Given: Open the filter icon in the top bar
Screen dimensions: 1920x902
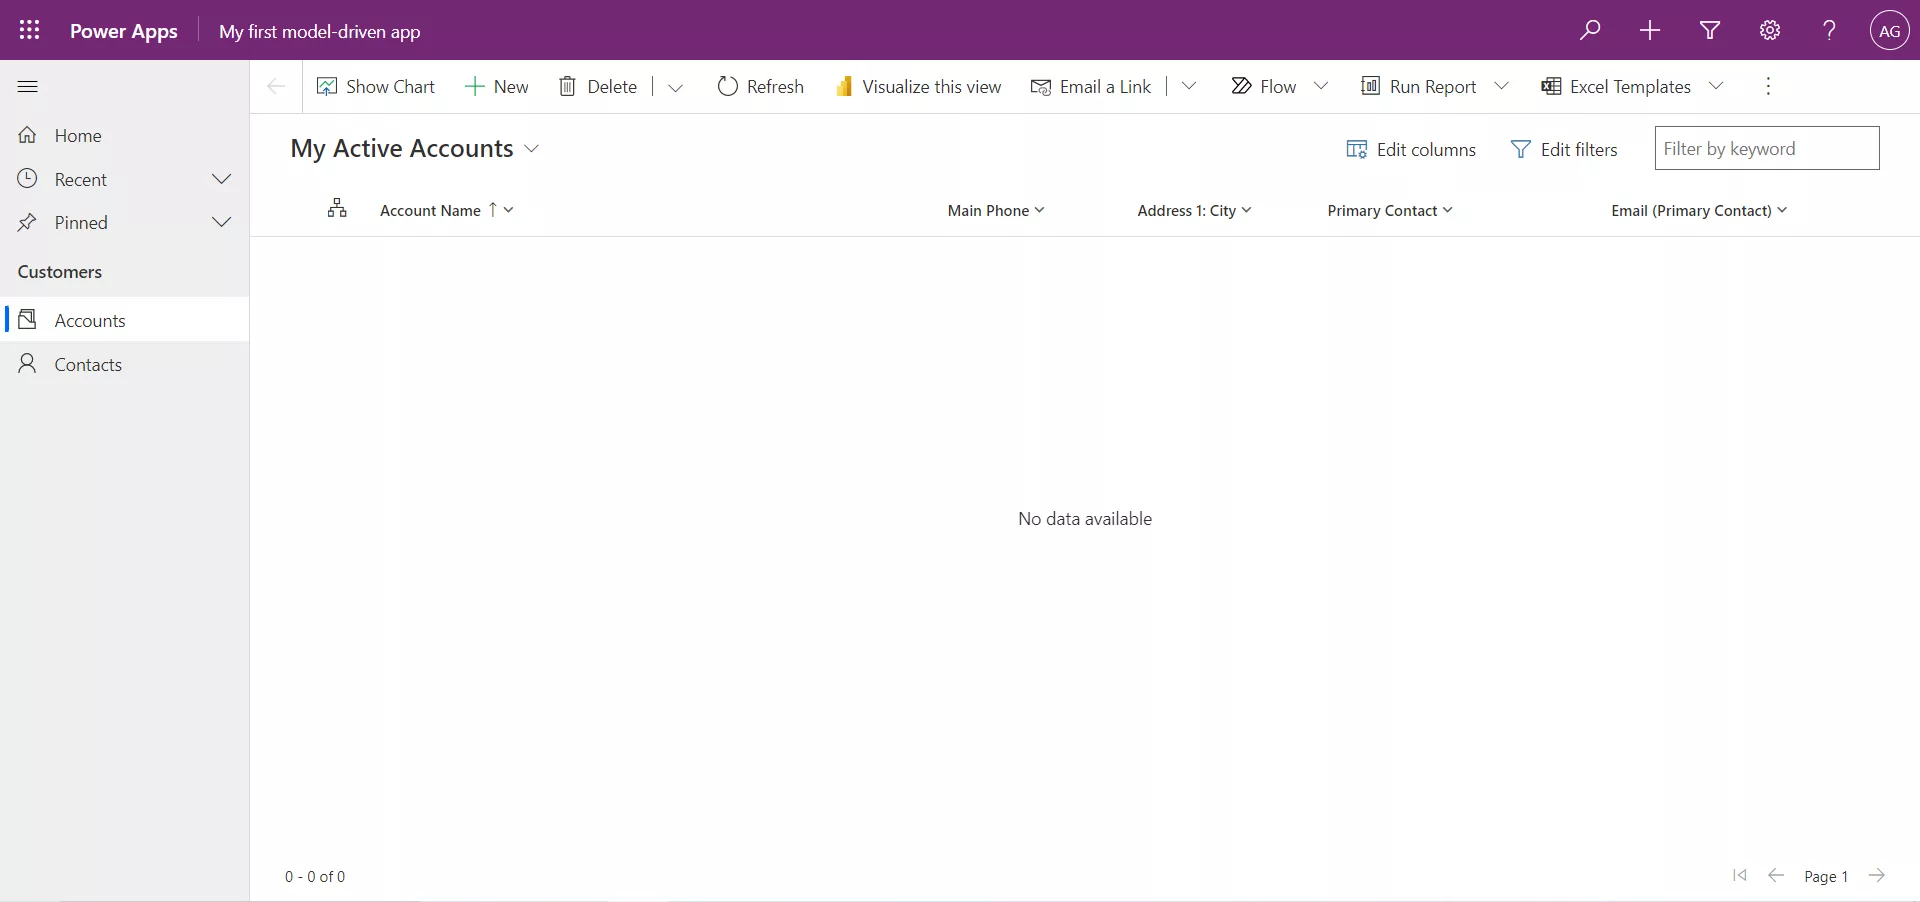Looking at the screenshot, I should (1709, 30).
